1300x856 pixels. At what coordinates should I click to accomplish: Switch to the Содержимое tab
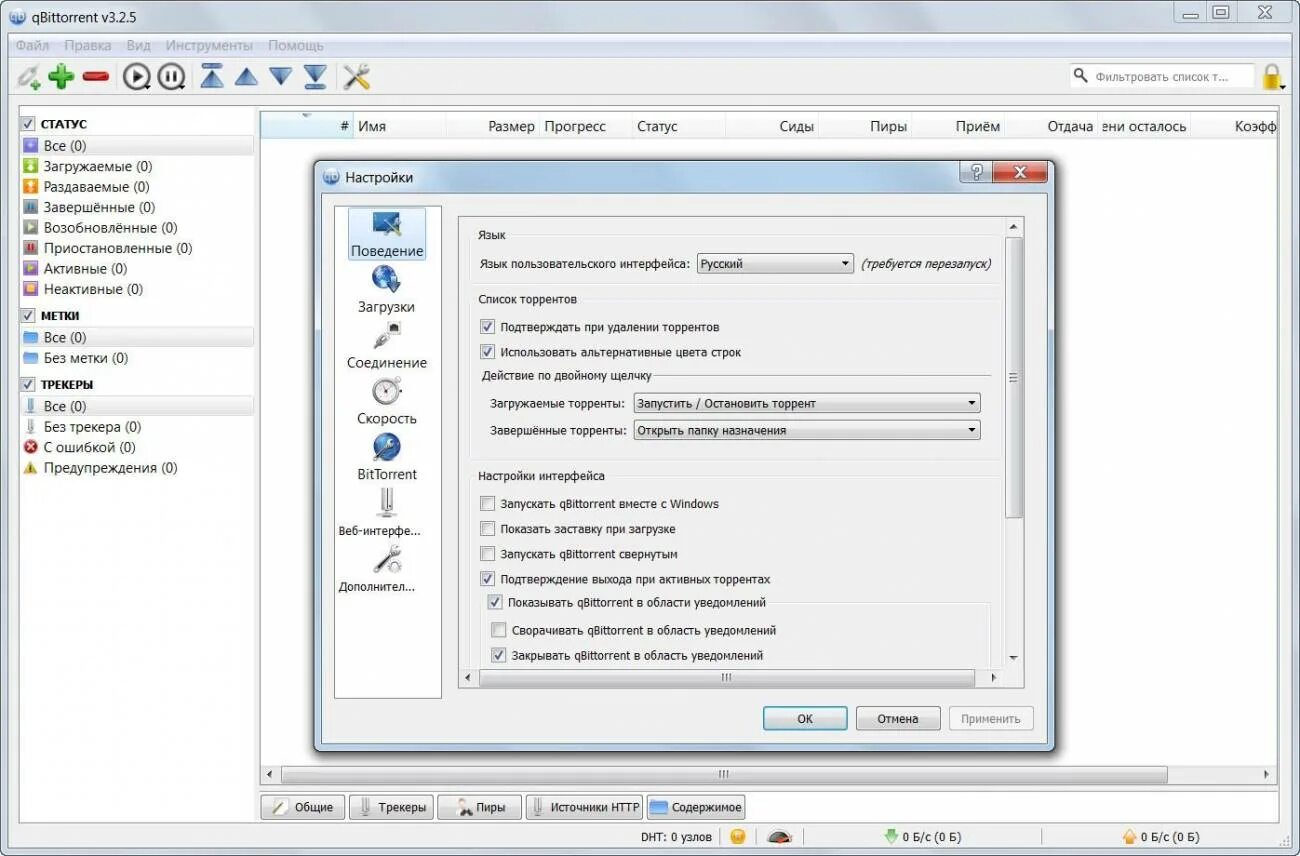pos(696,807)
